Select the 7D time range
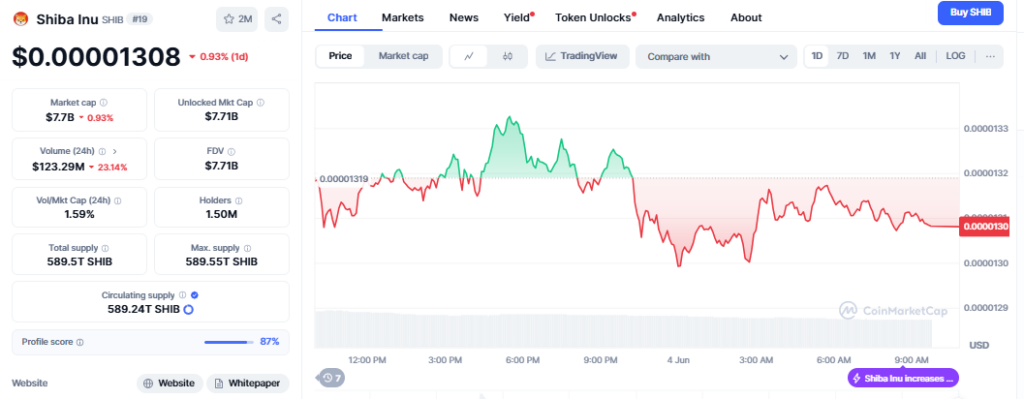This screenshot has height=399, width=1024. click(x=842, y=56)
